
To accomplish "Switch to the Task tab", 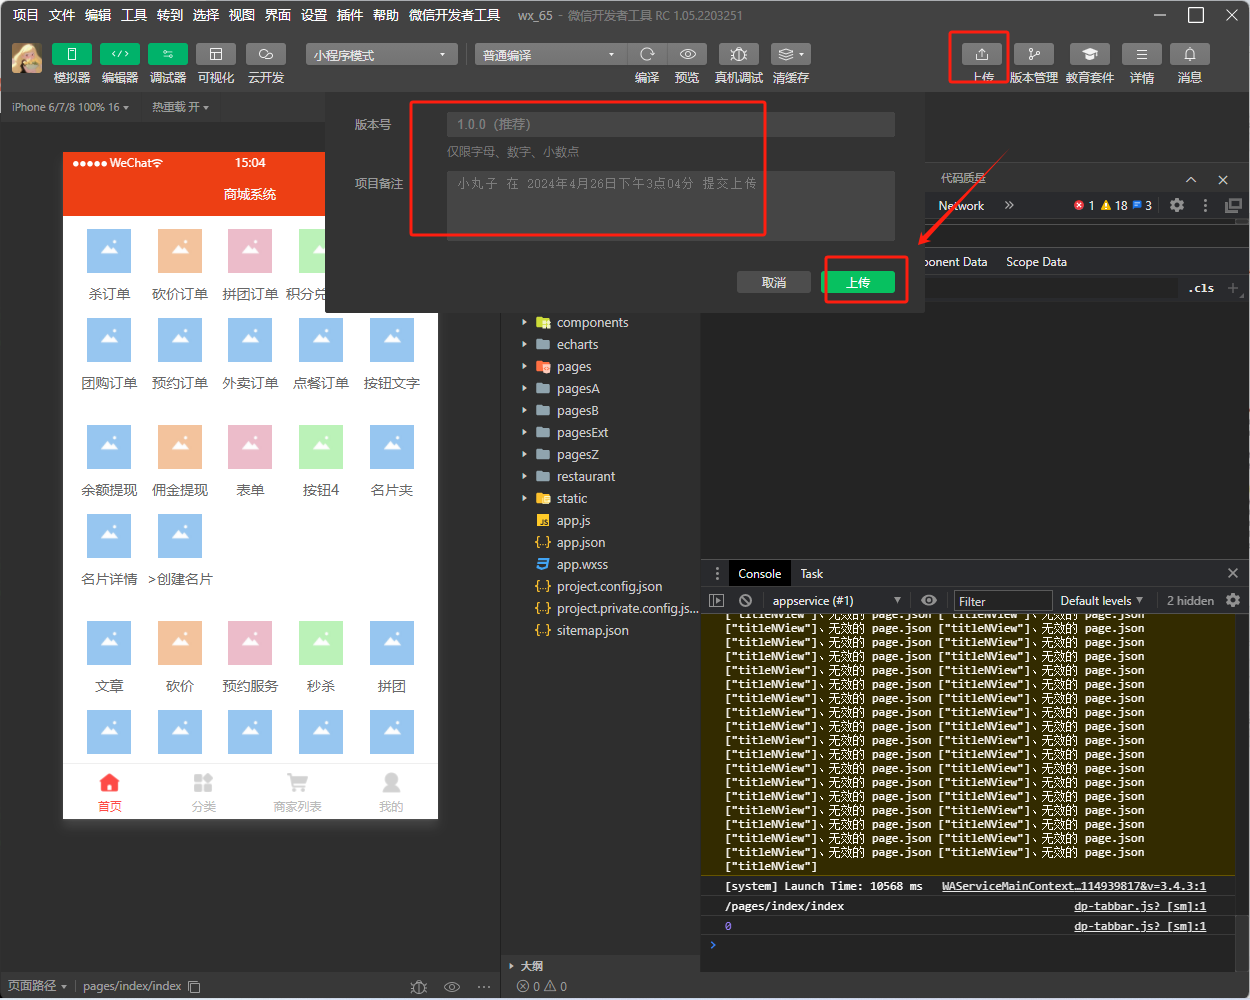I will click(x=811, y=574).
